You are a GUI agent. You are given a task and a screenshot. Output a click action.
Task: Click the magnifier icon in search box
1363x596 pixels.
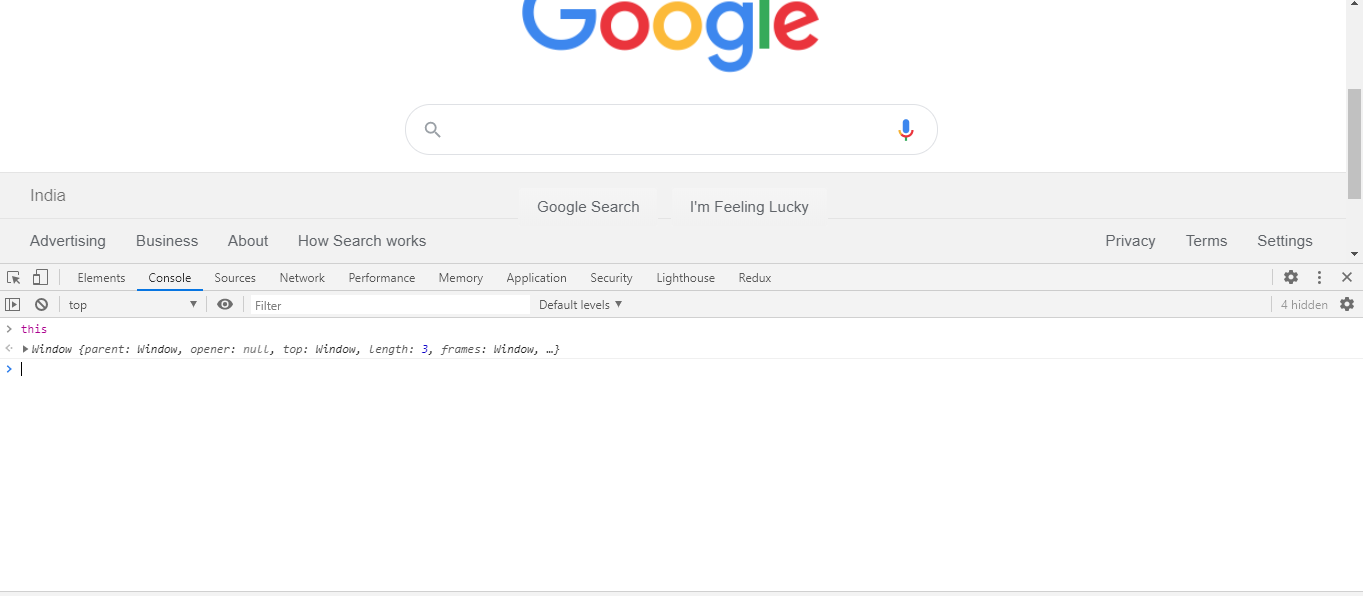pyautogui.click(x=432, y=130)
